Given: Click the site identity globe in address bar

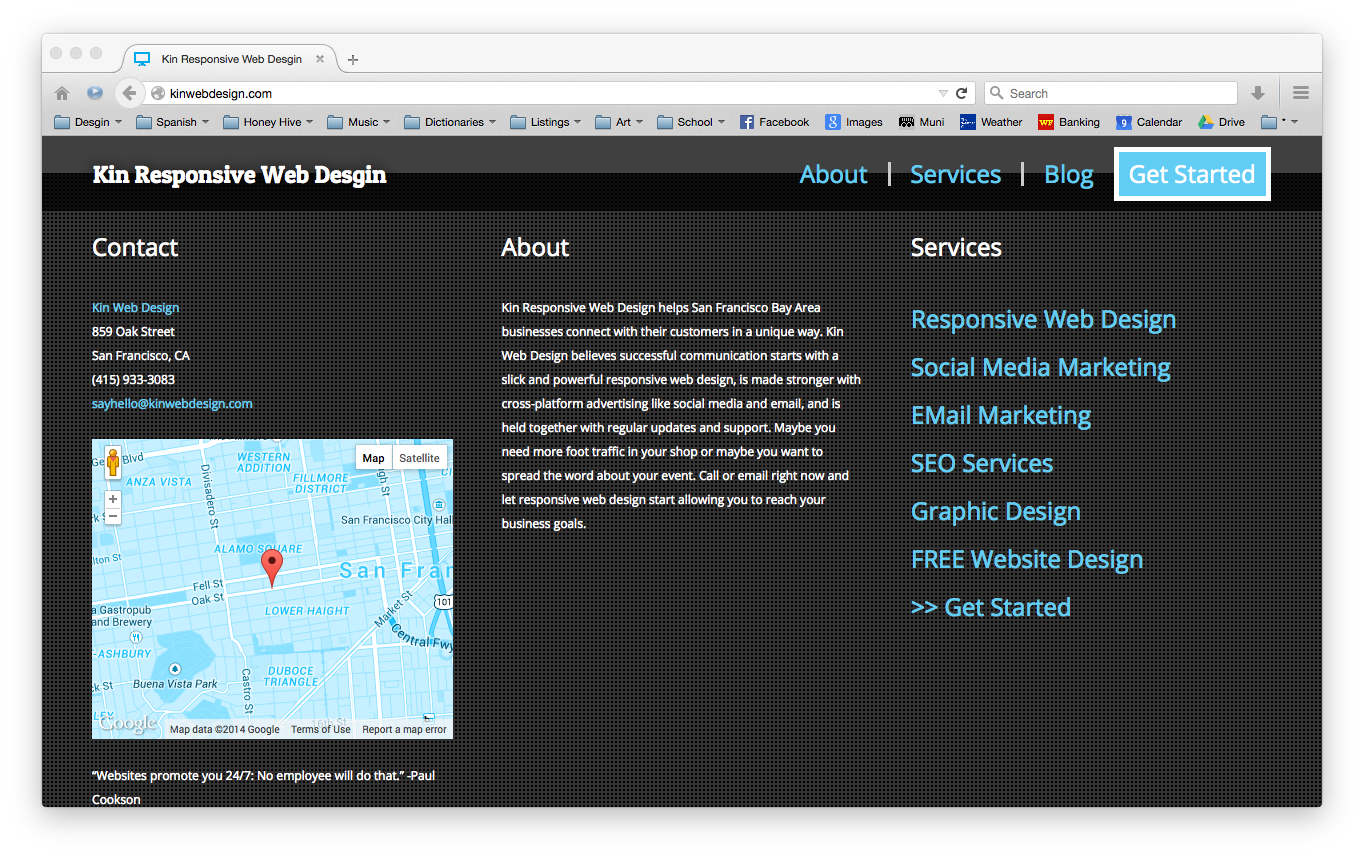Looking at the screenshot, I should 157,93.
